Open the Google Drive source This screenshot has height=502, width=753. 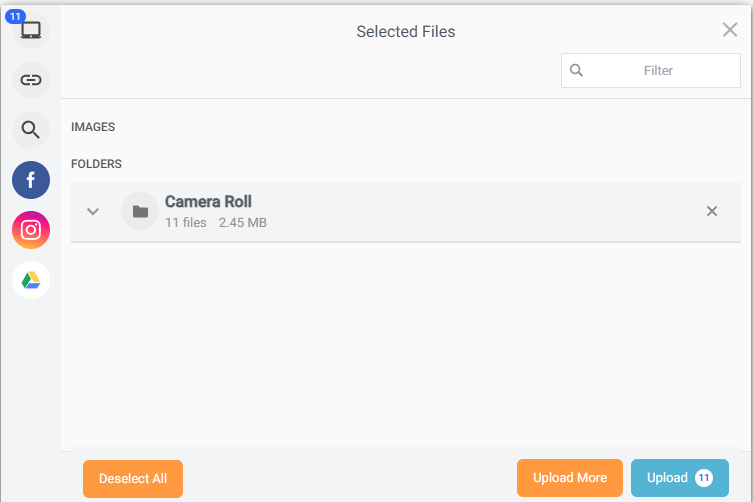(x=31, y=280)
